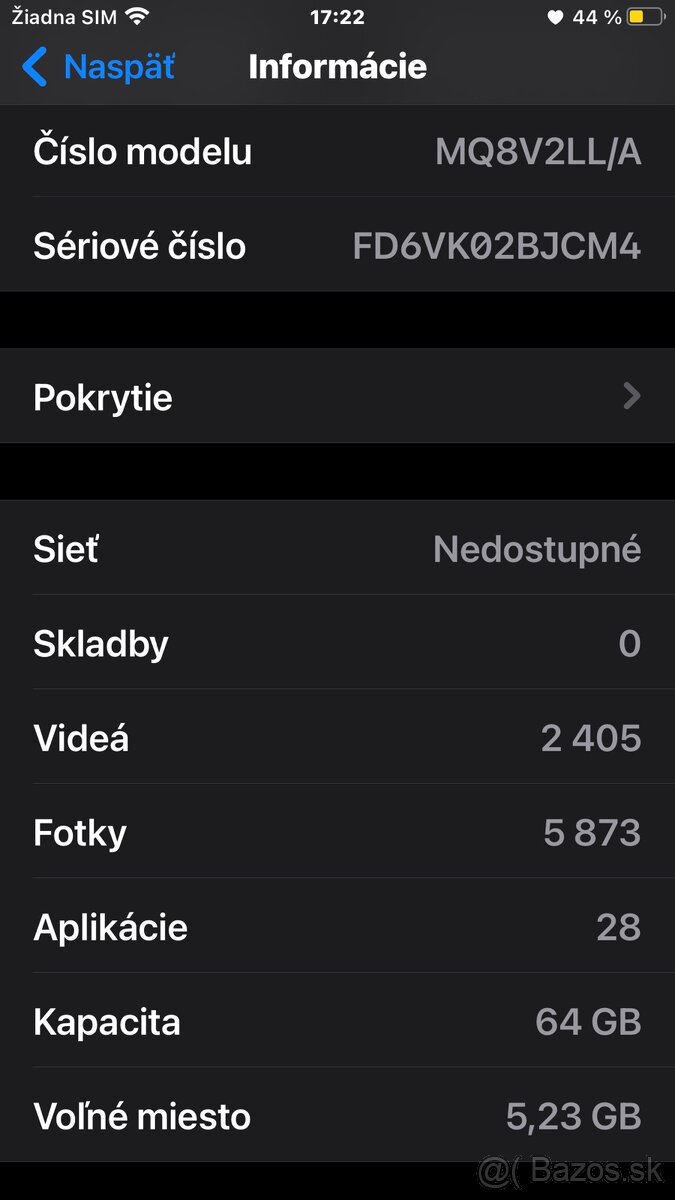Viewport: 675px width, 1200px height.
Task: Expand the Pokrytie chevron arrow
Action: [631, 397]
